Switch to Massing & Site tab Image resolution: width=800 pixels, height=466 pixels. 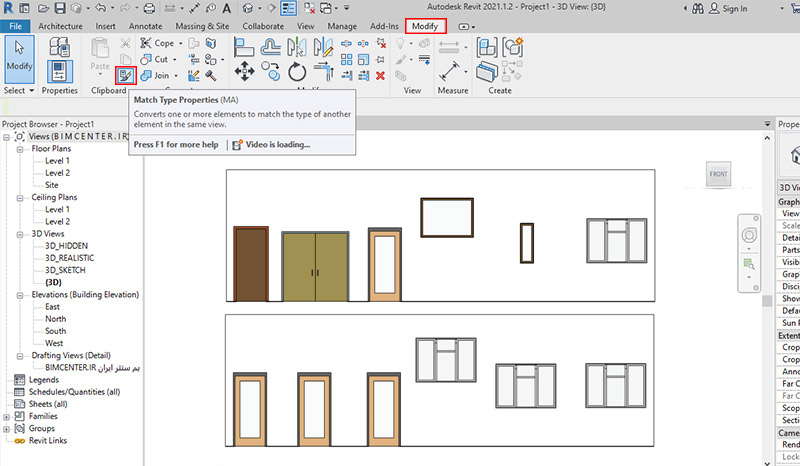pyautogui.click(x=202, y=26)
